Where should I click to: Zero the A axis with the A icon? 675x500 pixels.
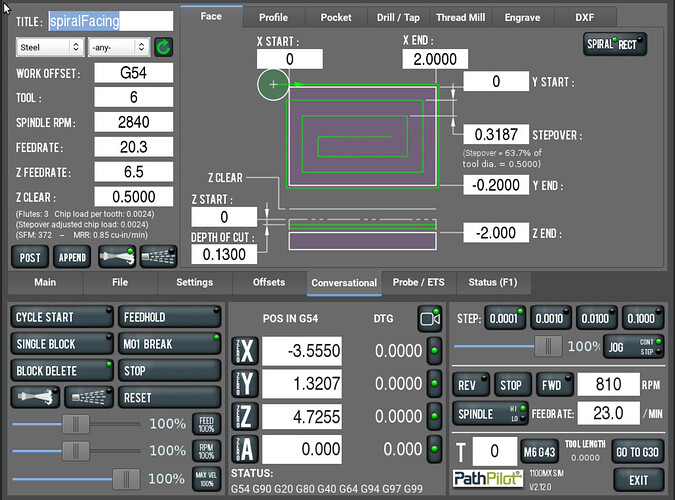pos(245,449)
